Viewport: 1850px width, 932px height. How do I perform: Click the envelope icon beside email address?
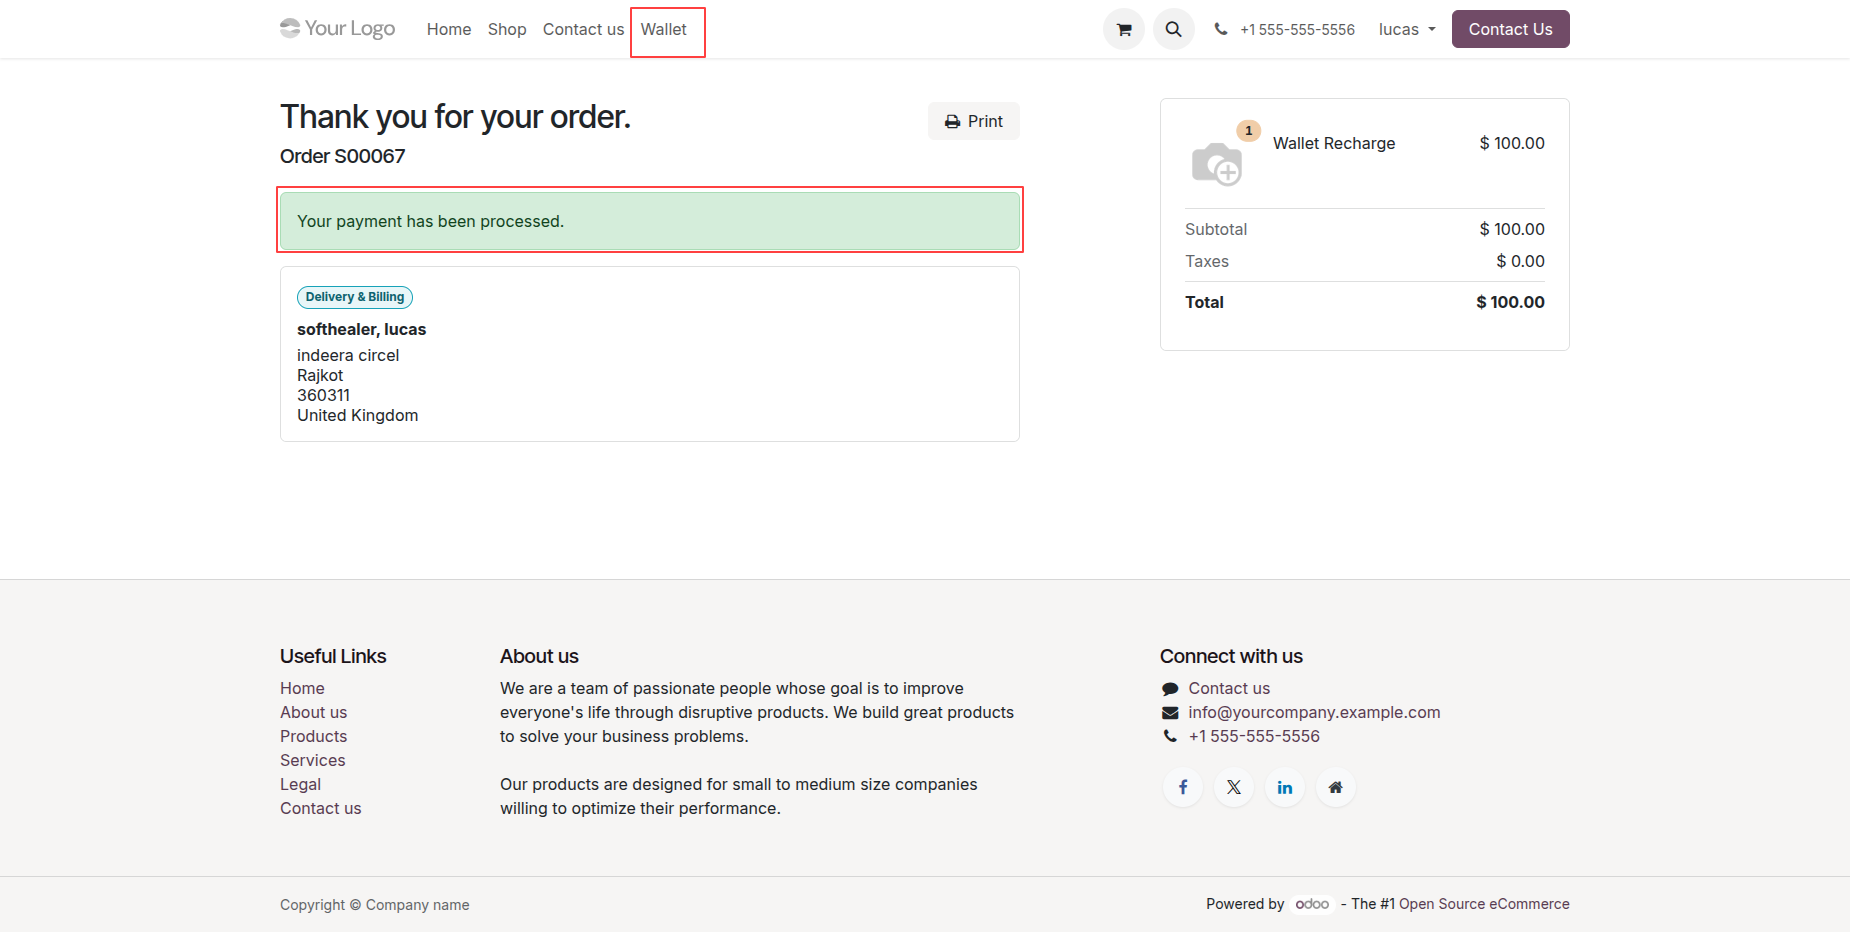pyautogui.click(x=1170, y=712)
